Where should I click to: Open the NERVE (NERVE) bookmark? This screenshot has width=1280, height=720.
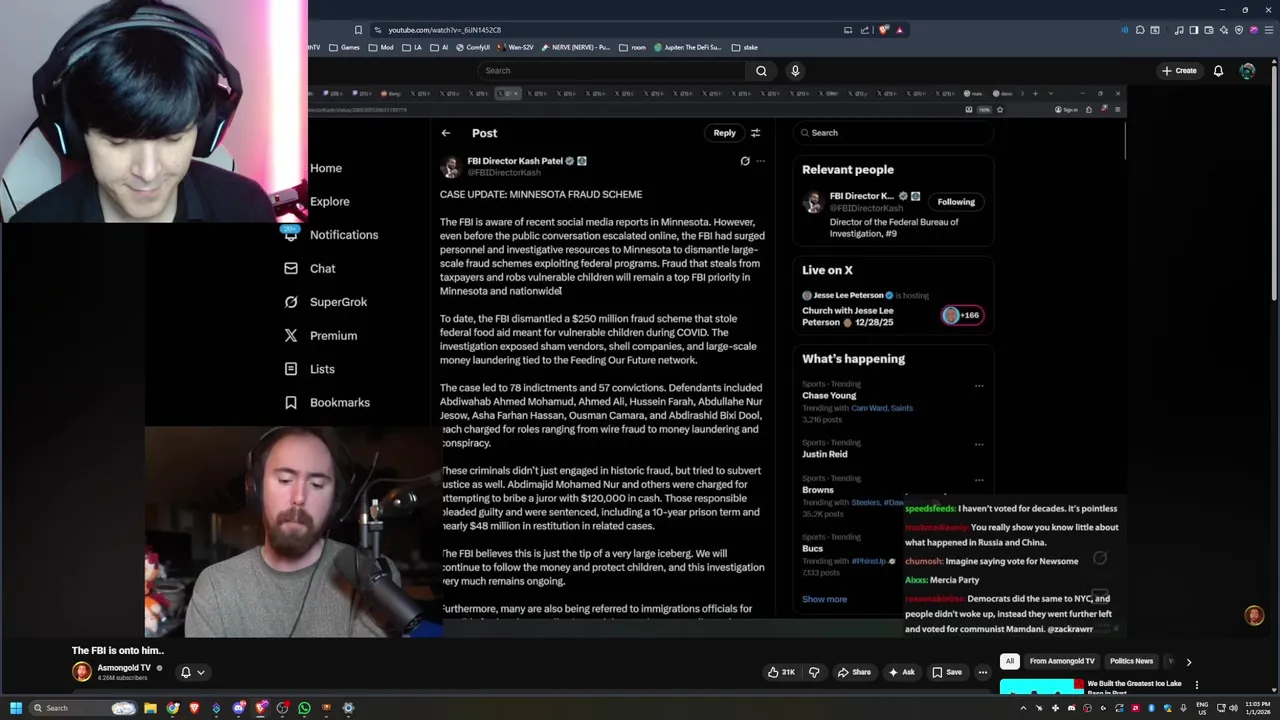576,47
